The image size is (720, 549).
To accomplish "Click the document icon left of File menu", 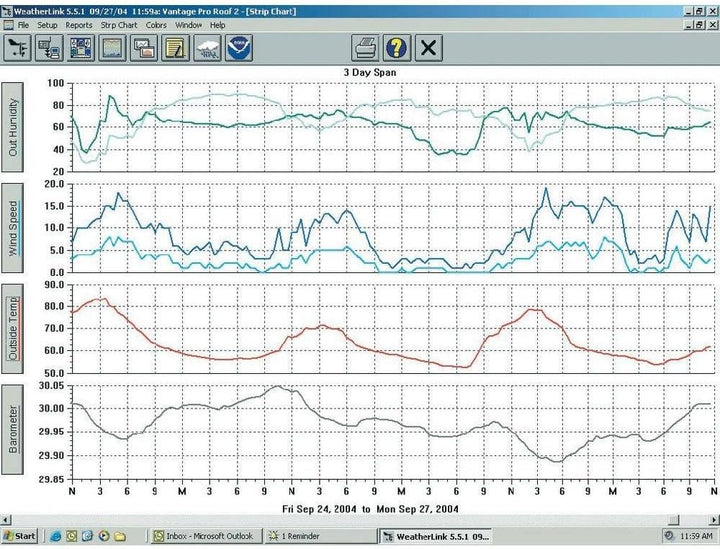I will [x=8, y=25].
